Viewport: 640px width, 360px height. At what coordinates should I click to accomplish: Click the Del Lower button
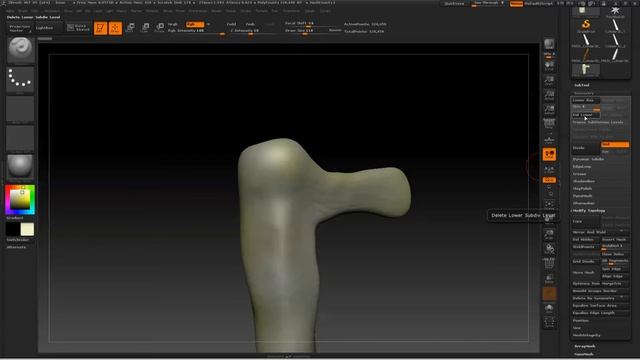point(586,115)
